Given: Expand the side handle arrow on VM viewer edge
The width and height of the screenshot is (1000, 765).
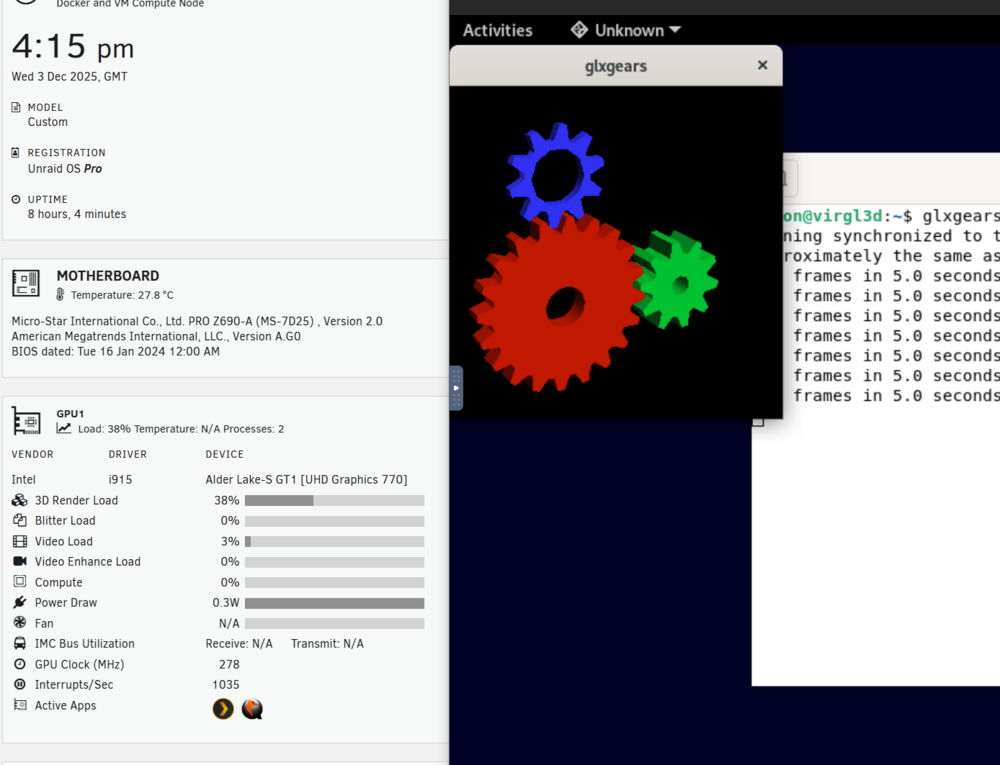Looking at the screenshot, I should pos(456,388).
